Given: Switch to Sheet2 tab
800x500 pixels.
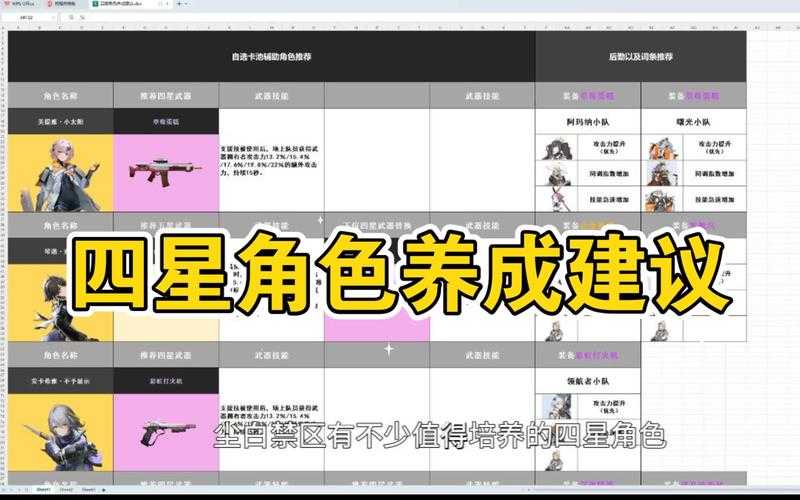Looking at the screenshot, I should (x=66, y=489).
